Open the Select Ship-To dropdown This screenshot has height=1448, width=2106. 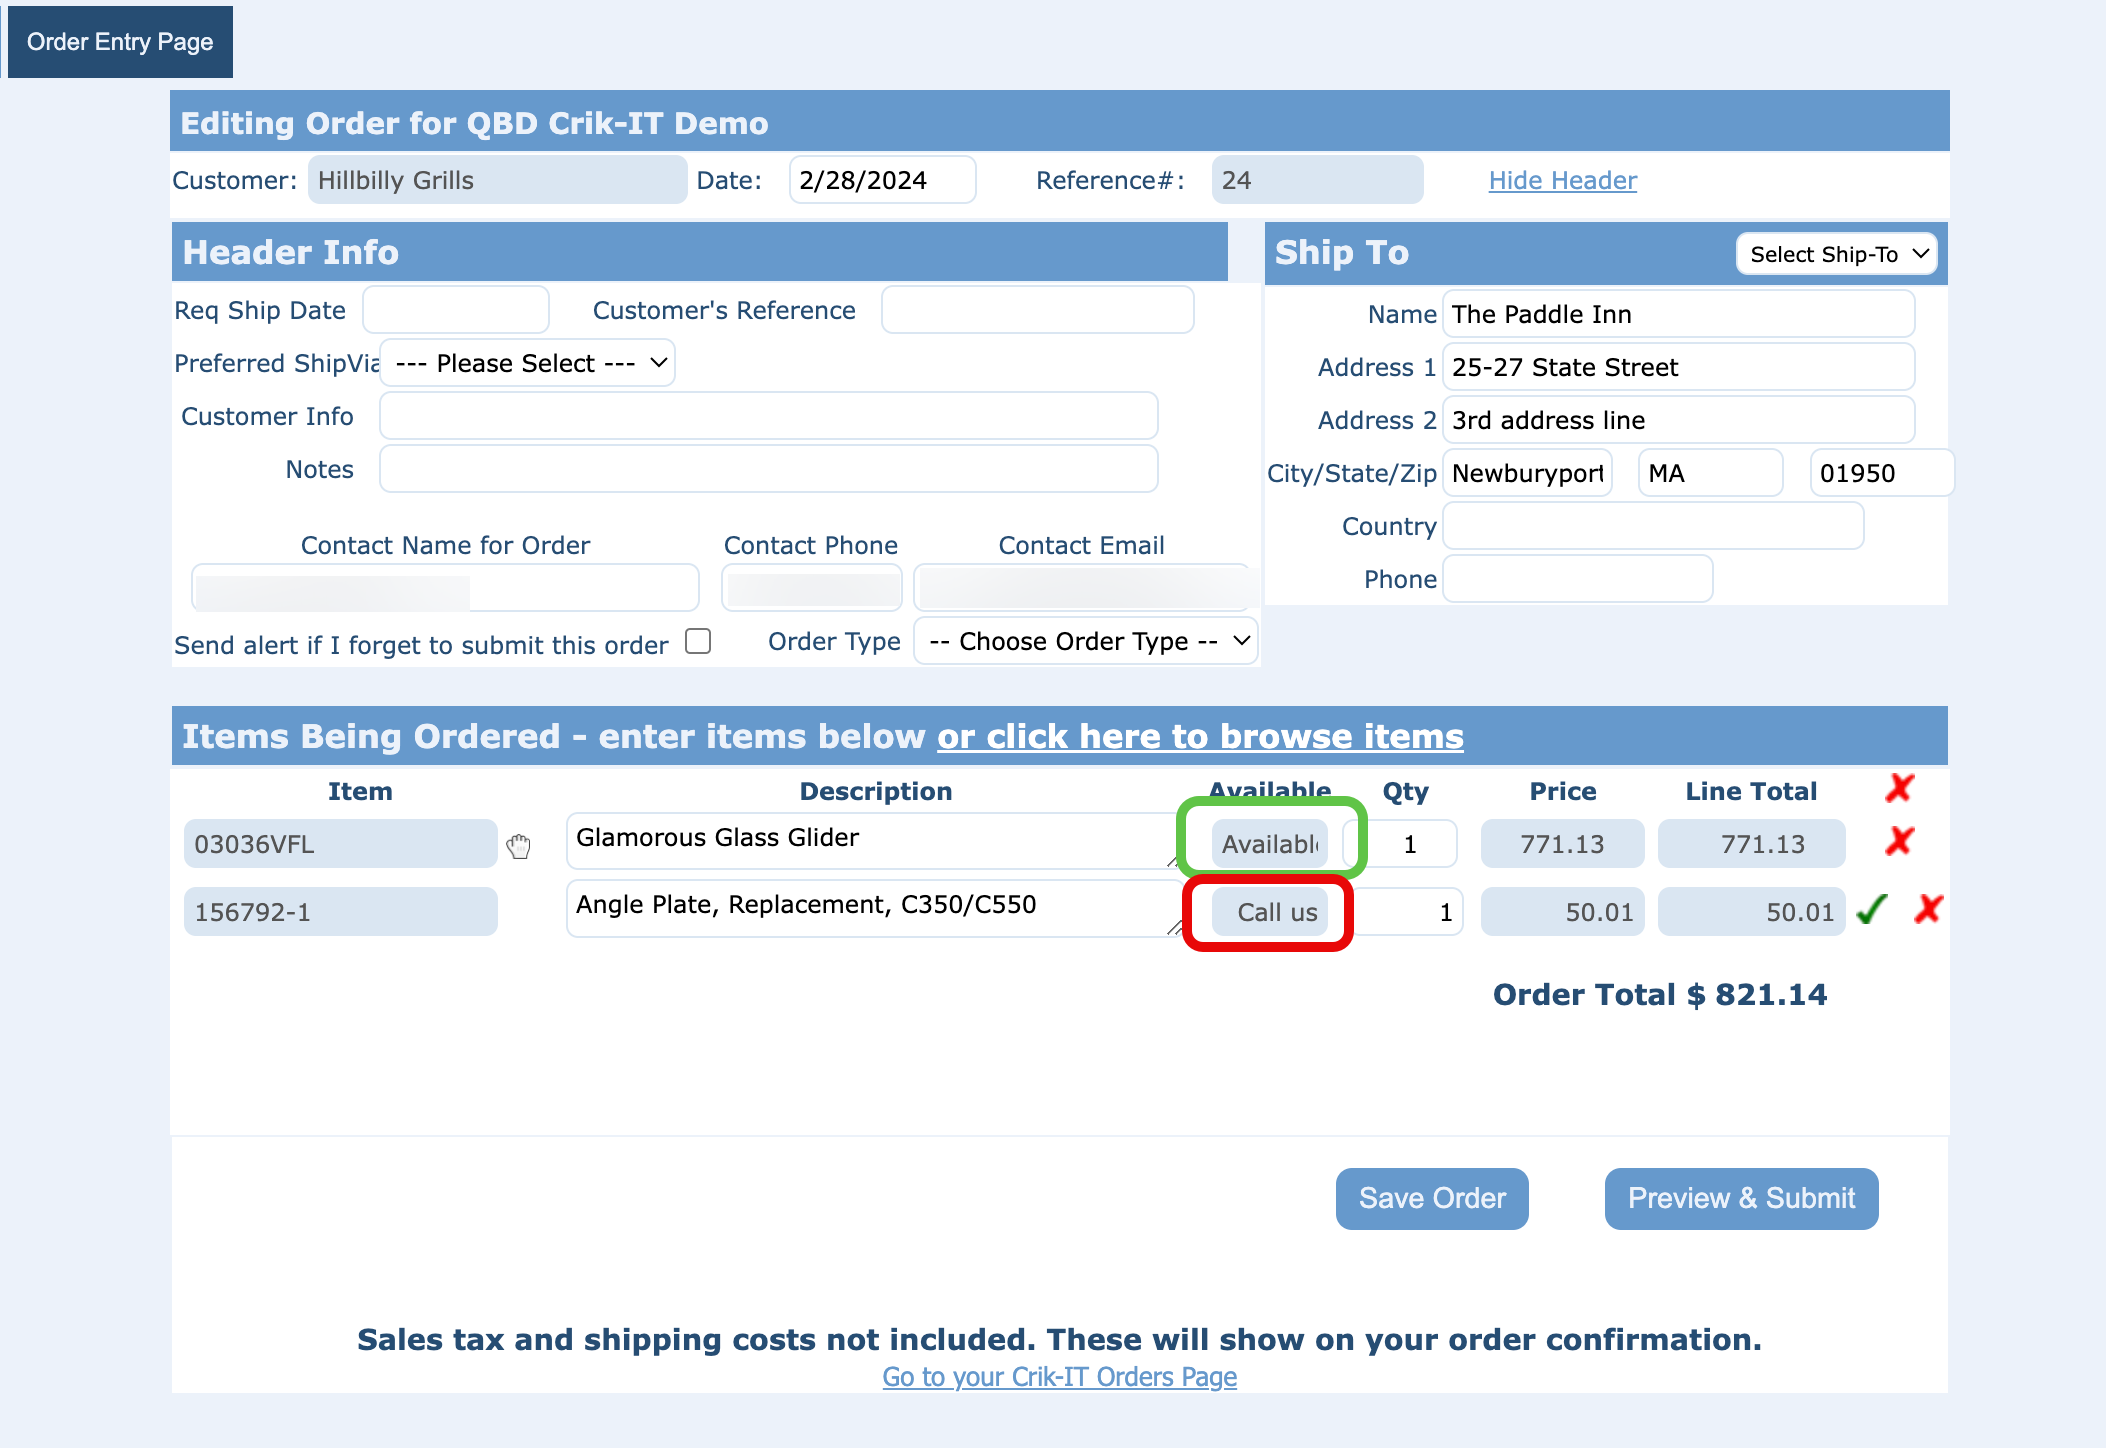coord(1836,254)
